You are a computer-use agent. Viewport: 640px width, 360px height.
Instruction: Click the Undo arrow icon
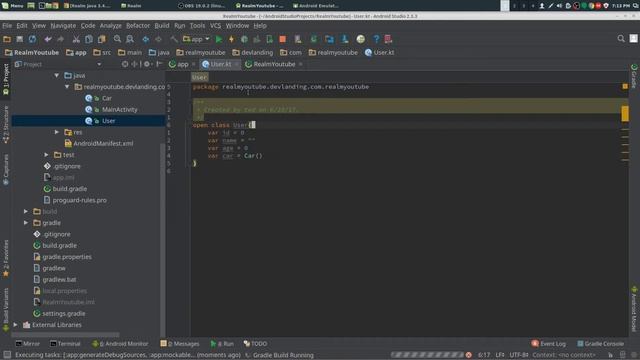48,39
